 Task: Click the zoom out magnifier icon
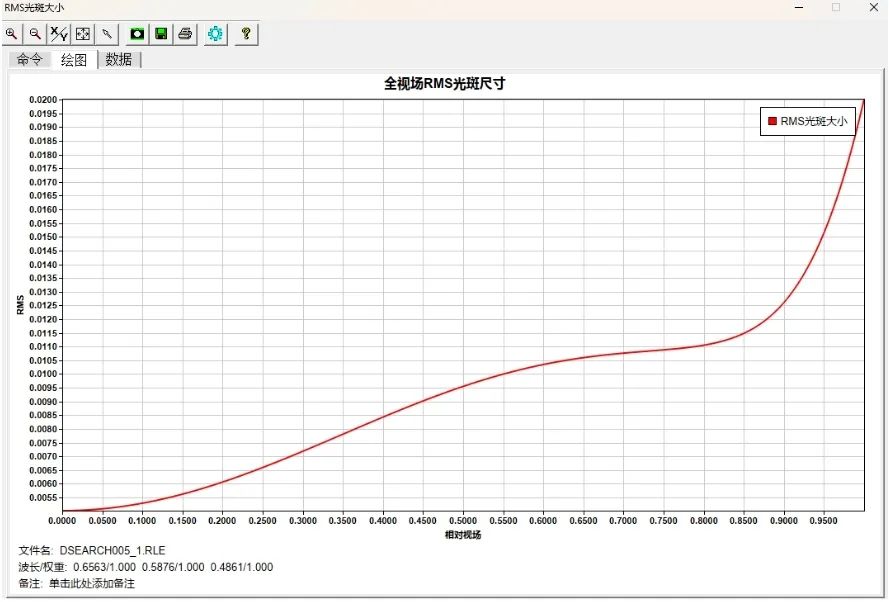click(x=35, y=34)
